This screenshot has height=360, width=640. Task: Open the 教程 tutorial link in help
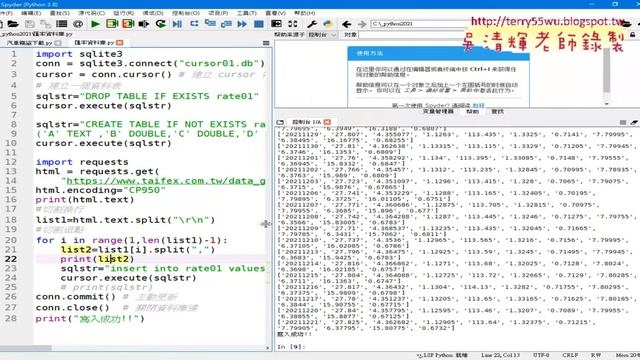point(479,105)
